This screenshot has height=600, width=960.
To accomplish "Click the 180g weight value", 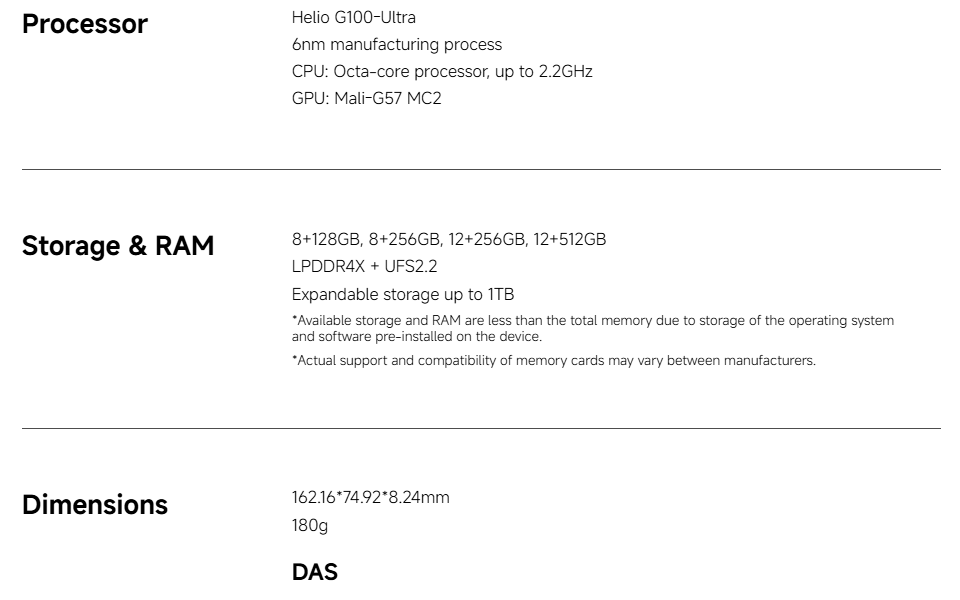I will 309,524.
